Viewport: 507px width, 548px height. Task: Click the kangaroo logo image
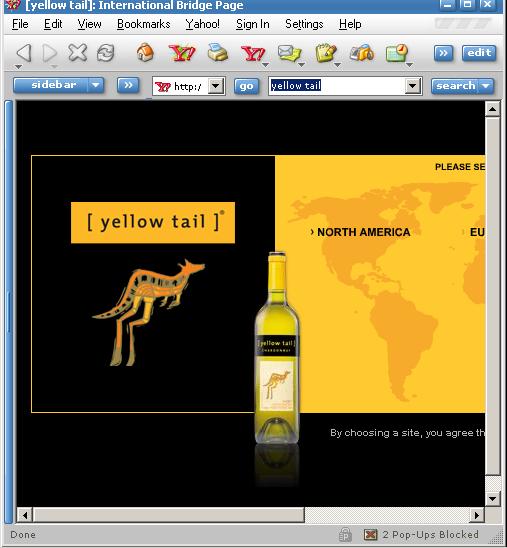[148, 312]
